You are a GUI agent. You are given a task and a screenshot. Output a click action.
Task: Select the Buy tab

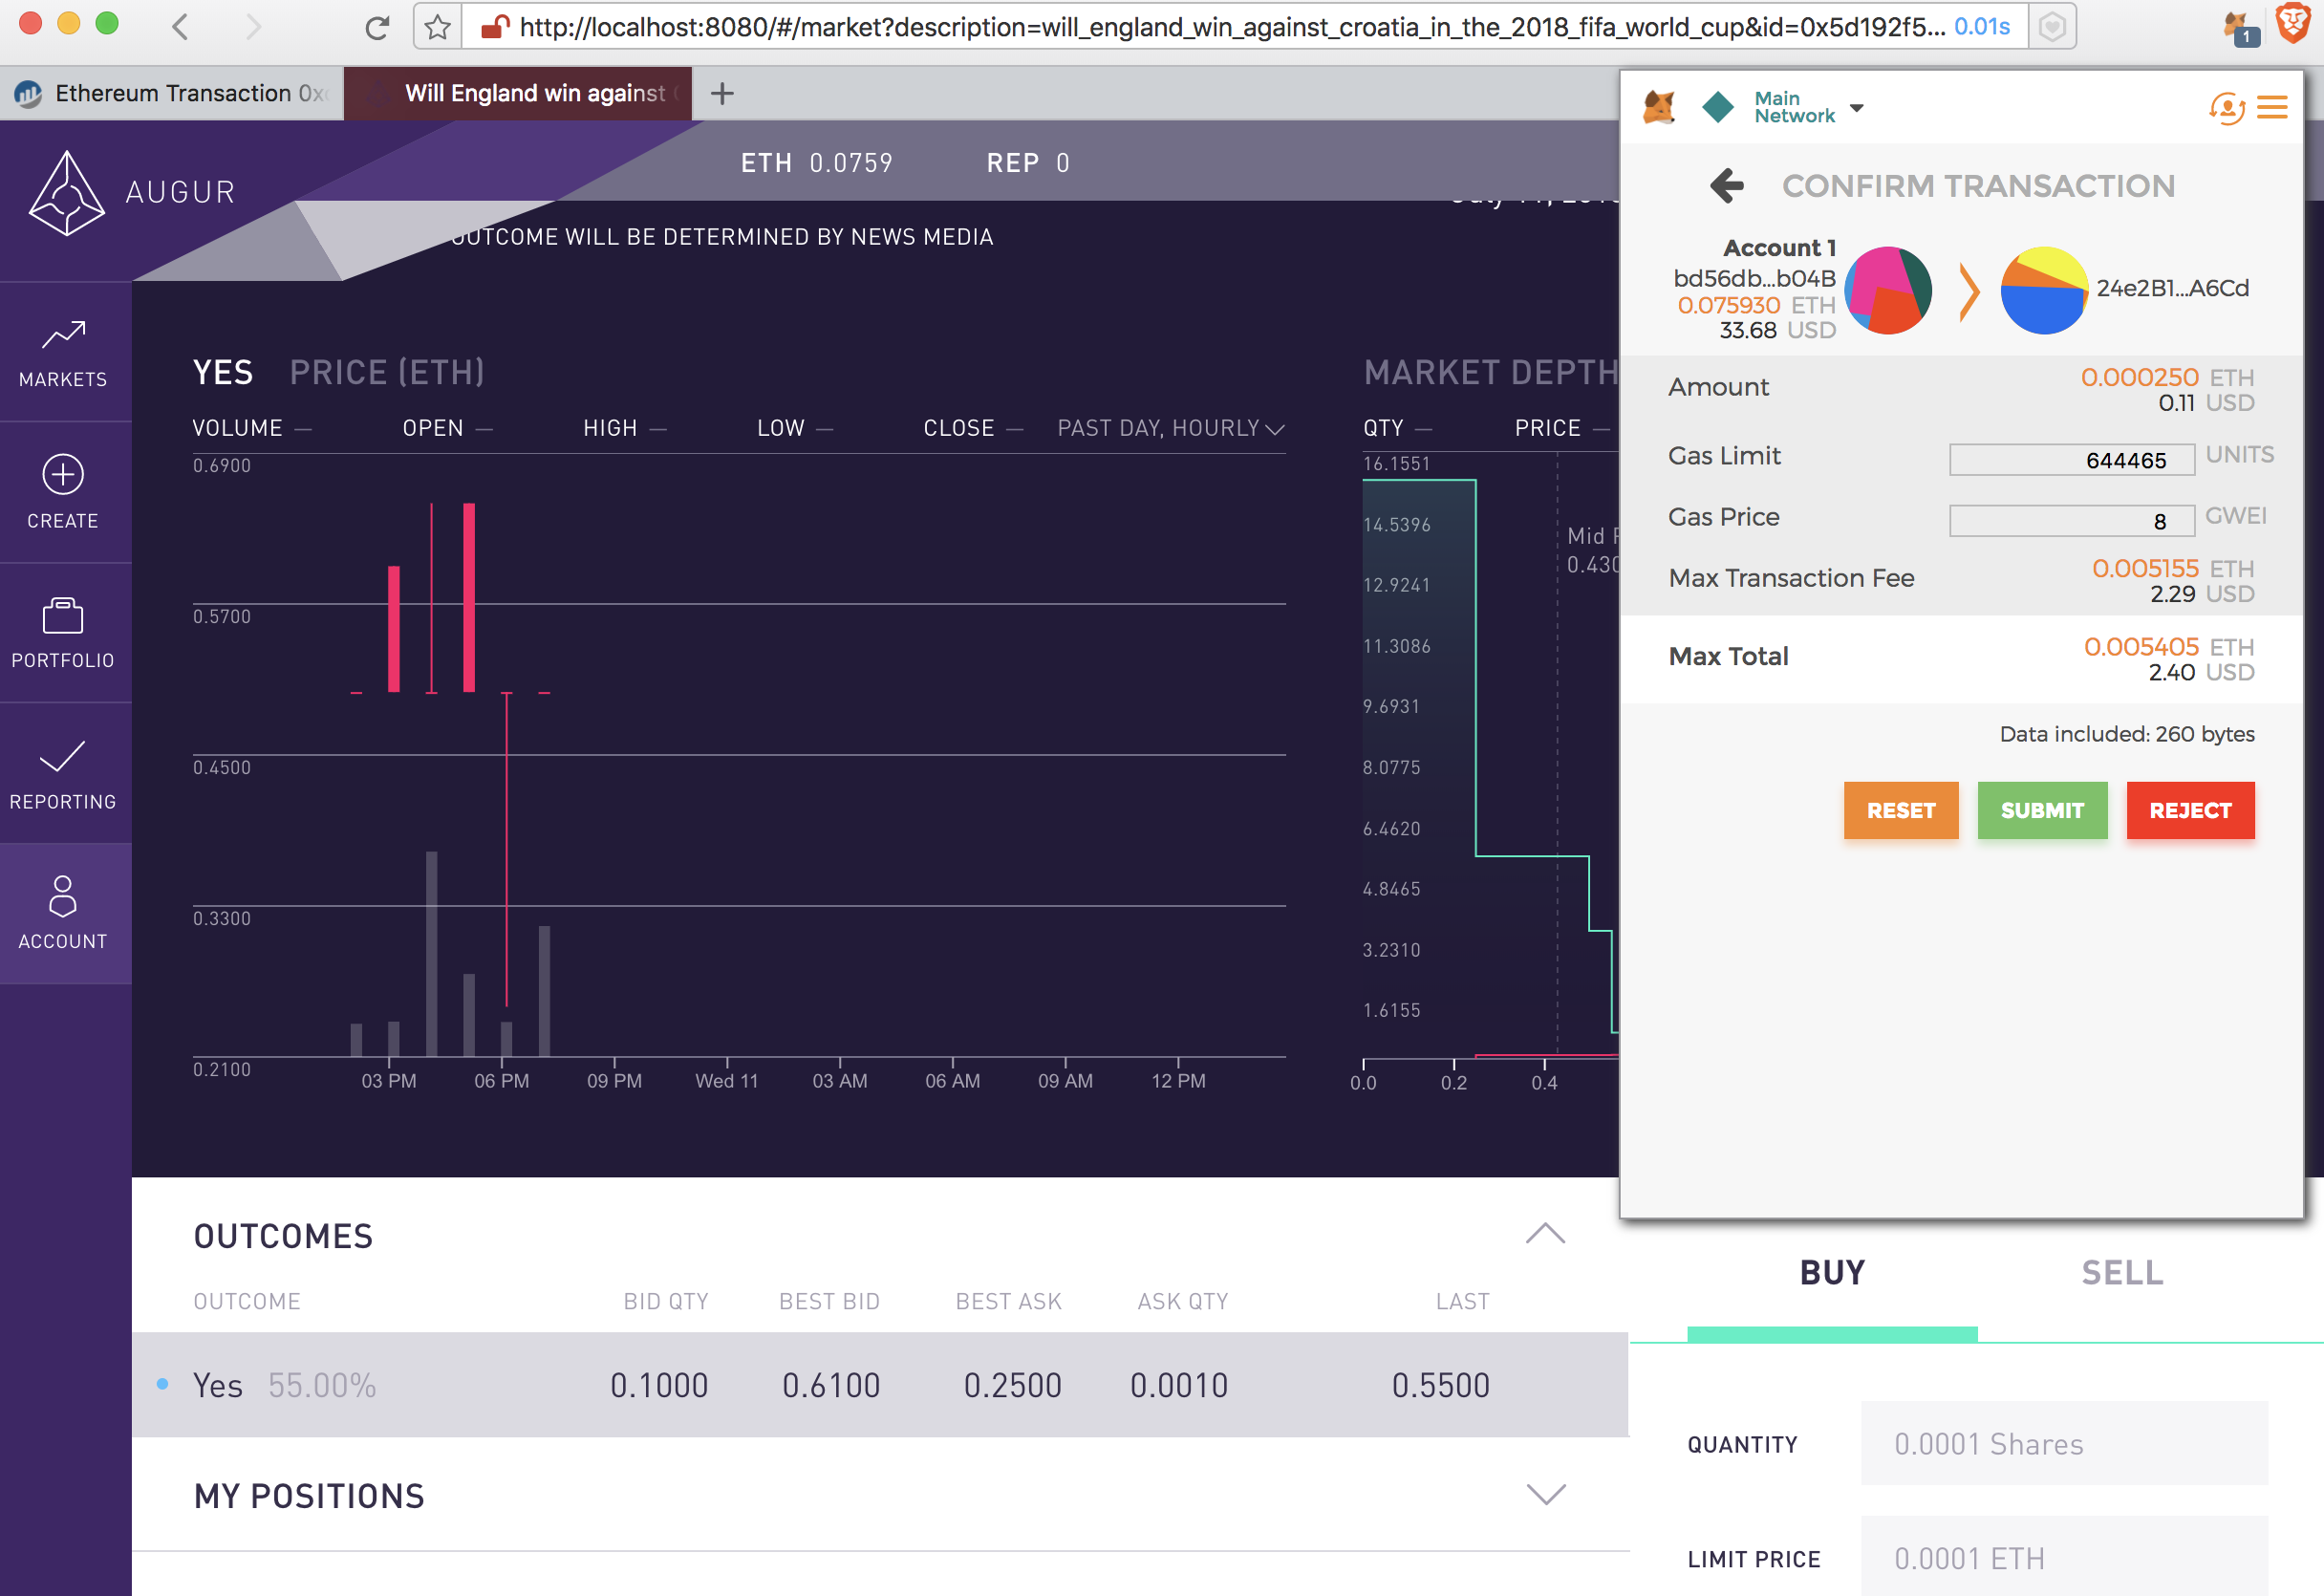(x=1832, y=1272)
